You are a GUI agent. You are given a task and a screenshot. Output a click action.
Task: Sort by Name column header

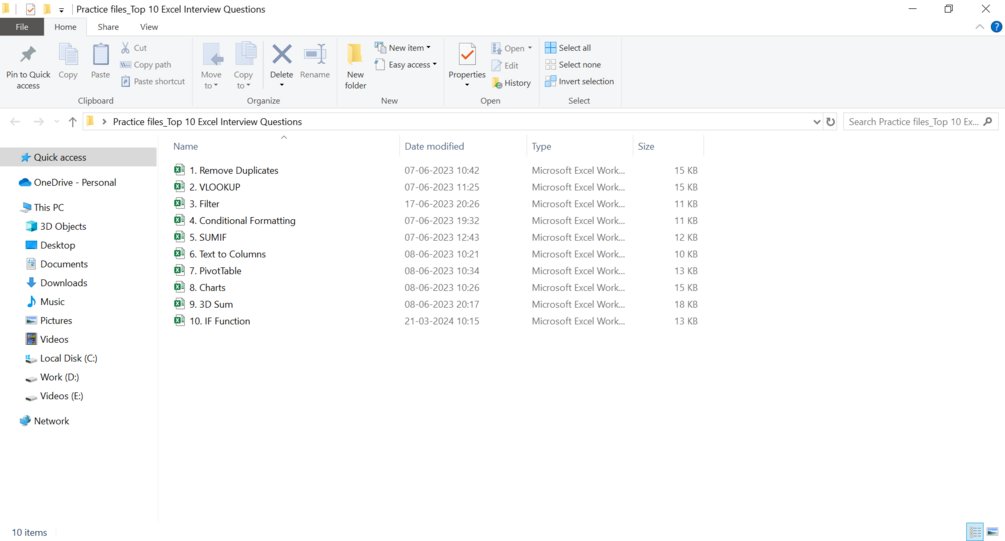click(x=185, y=147)
